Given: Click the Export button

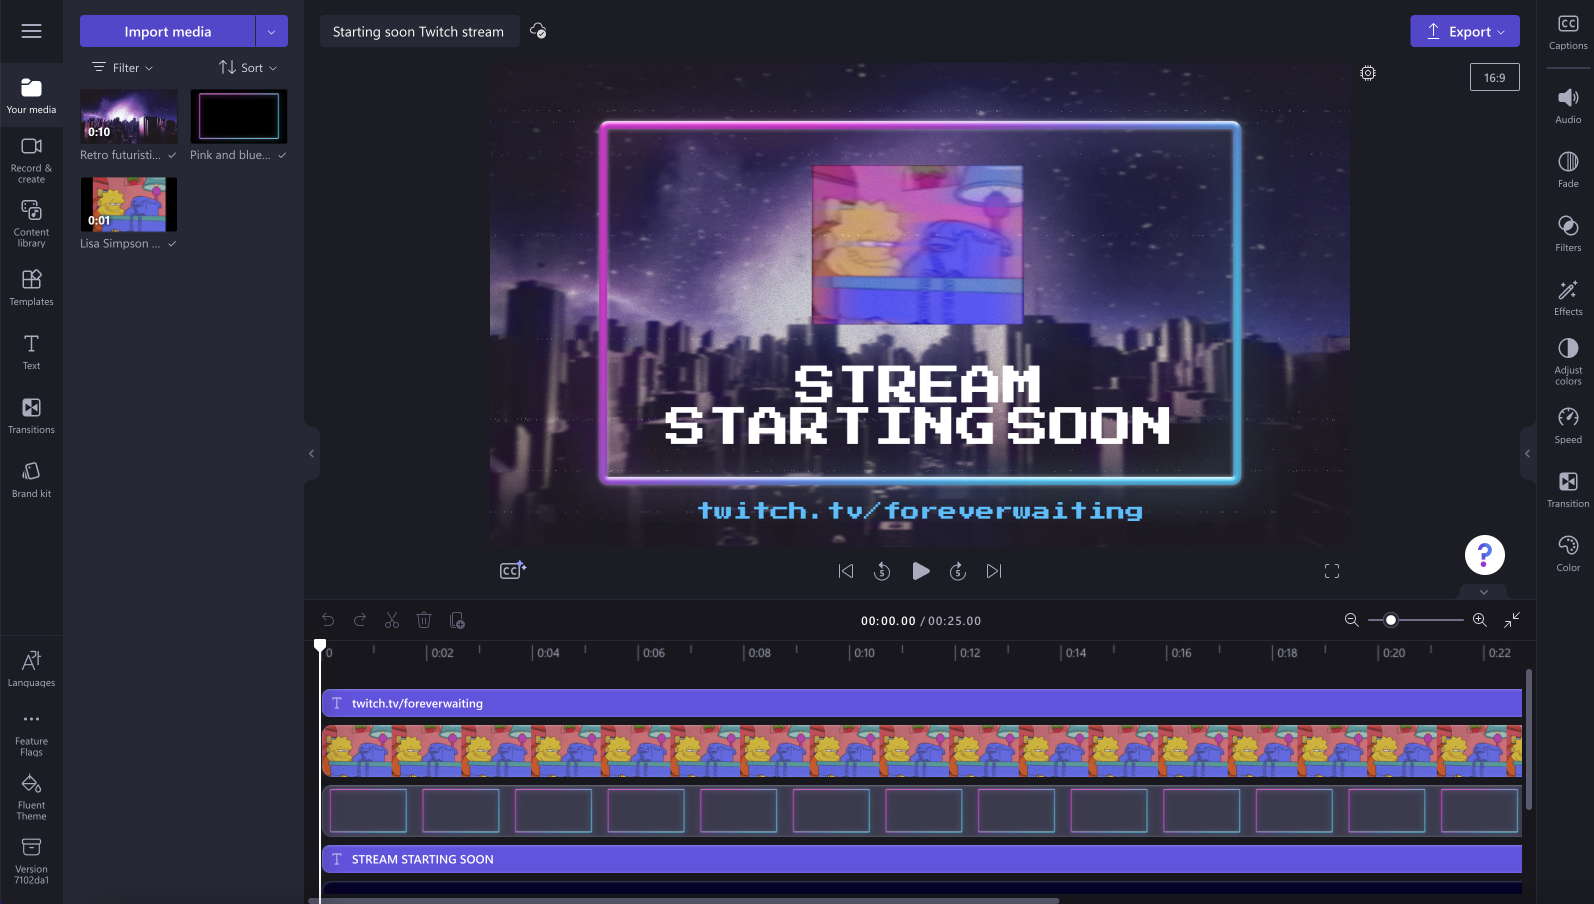Looking at the screenshot, I should point(1465,31).
